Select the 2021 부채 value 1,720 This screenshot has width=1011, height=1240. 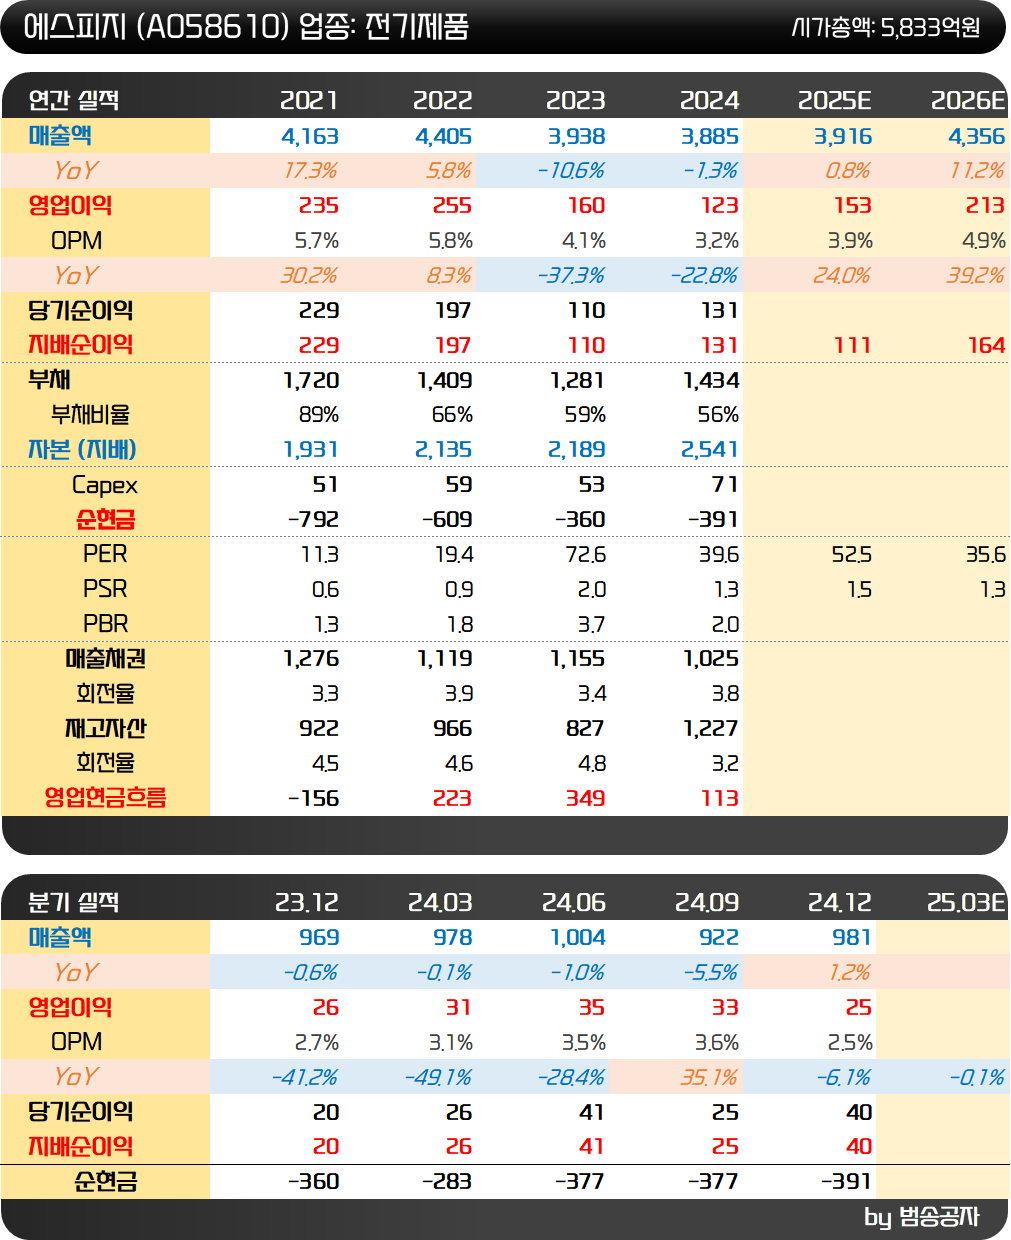(x=311, y=380)
